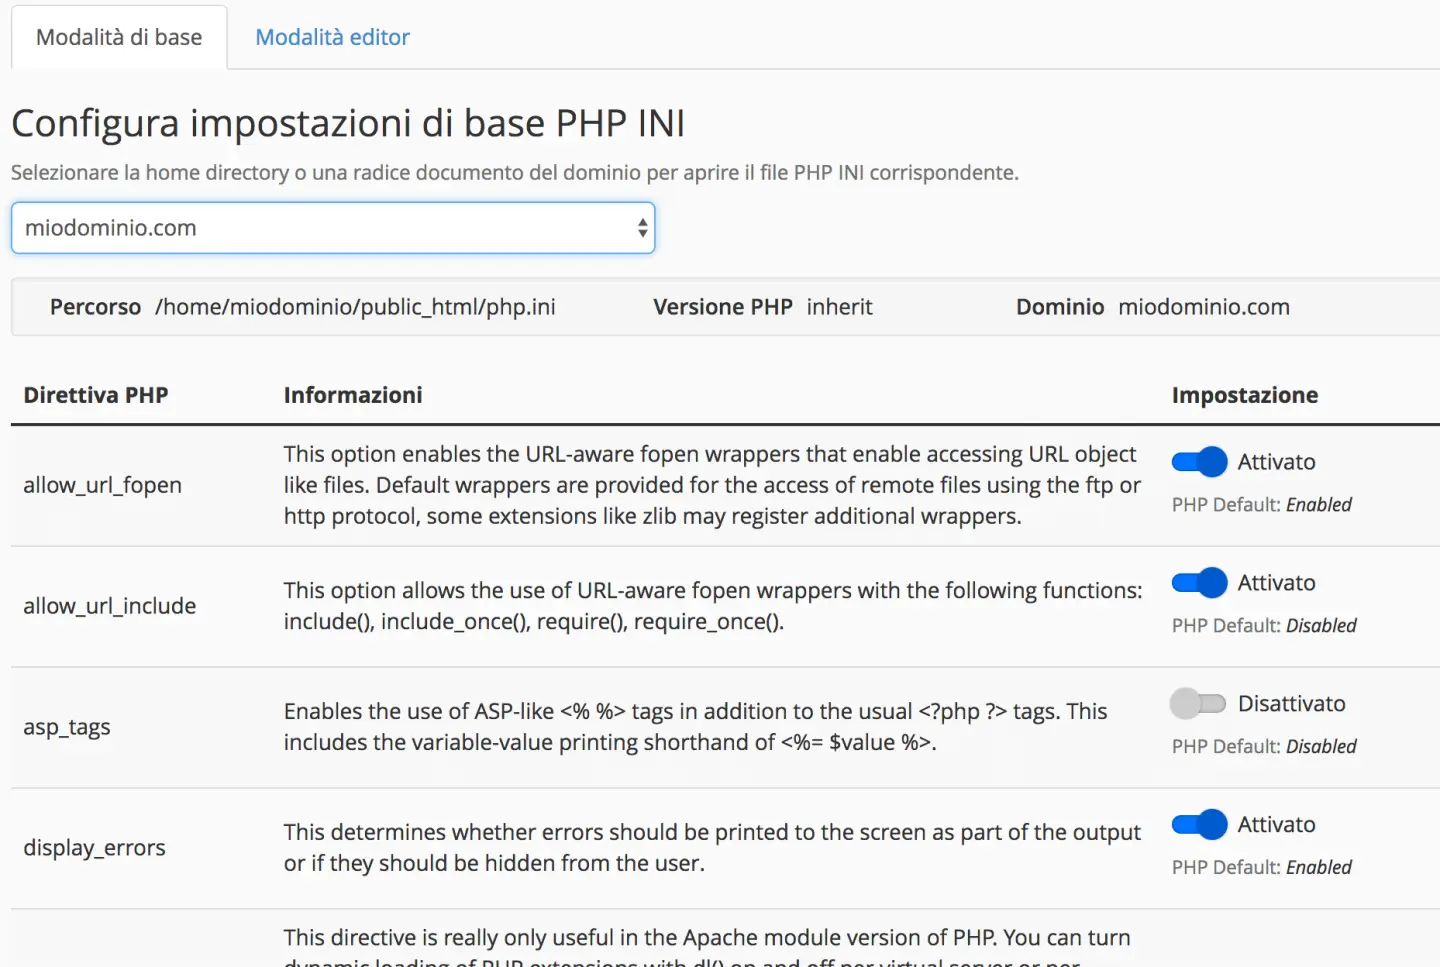Select the Modalità di base tab
The height and width of the screenshot is (967, 1440).
[x=119, y=37]
